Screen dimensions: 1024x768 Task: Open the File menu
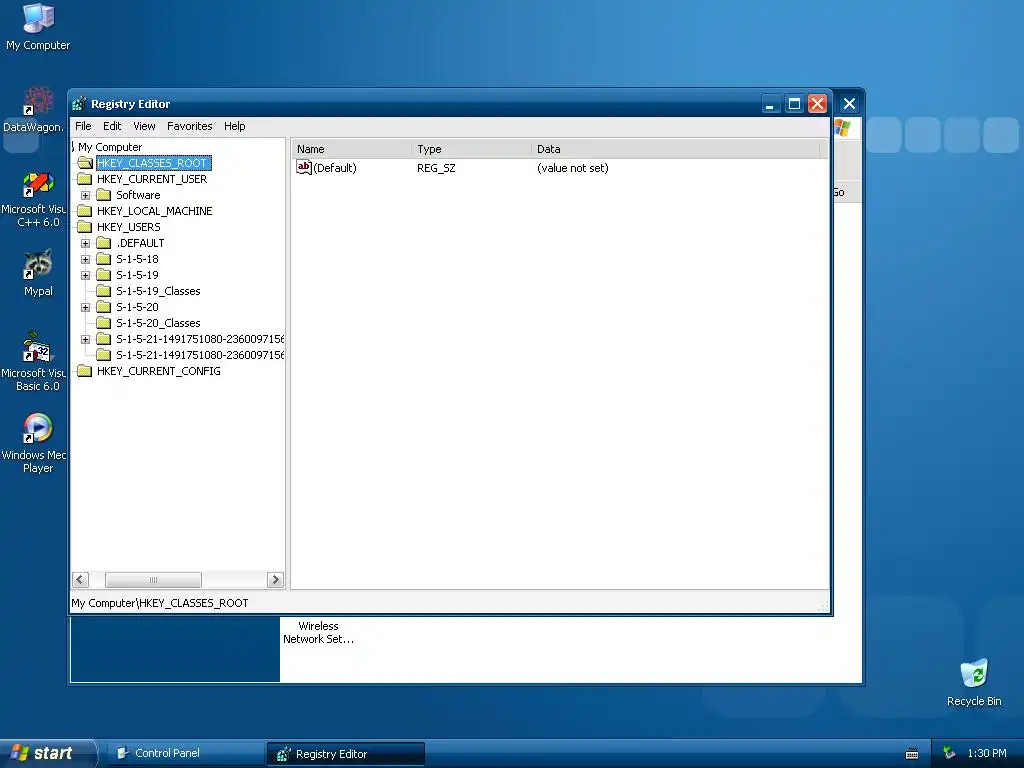(x=83, y=126)
